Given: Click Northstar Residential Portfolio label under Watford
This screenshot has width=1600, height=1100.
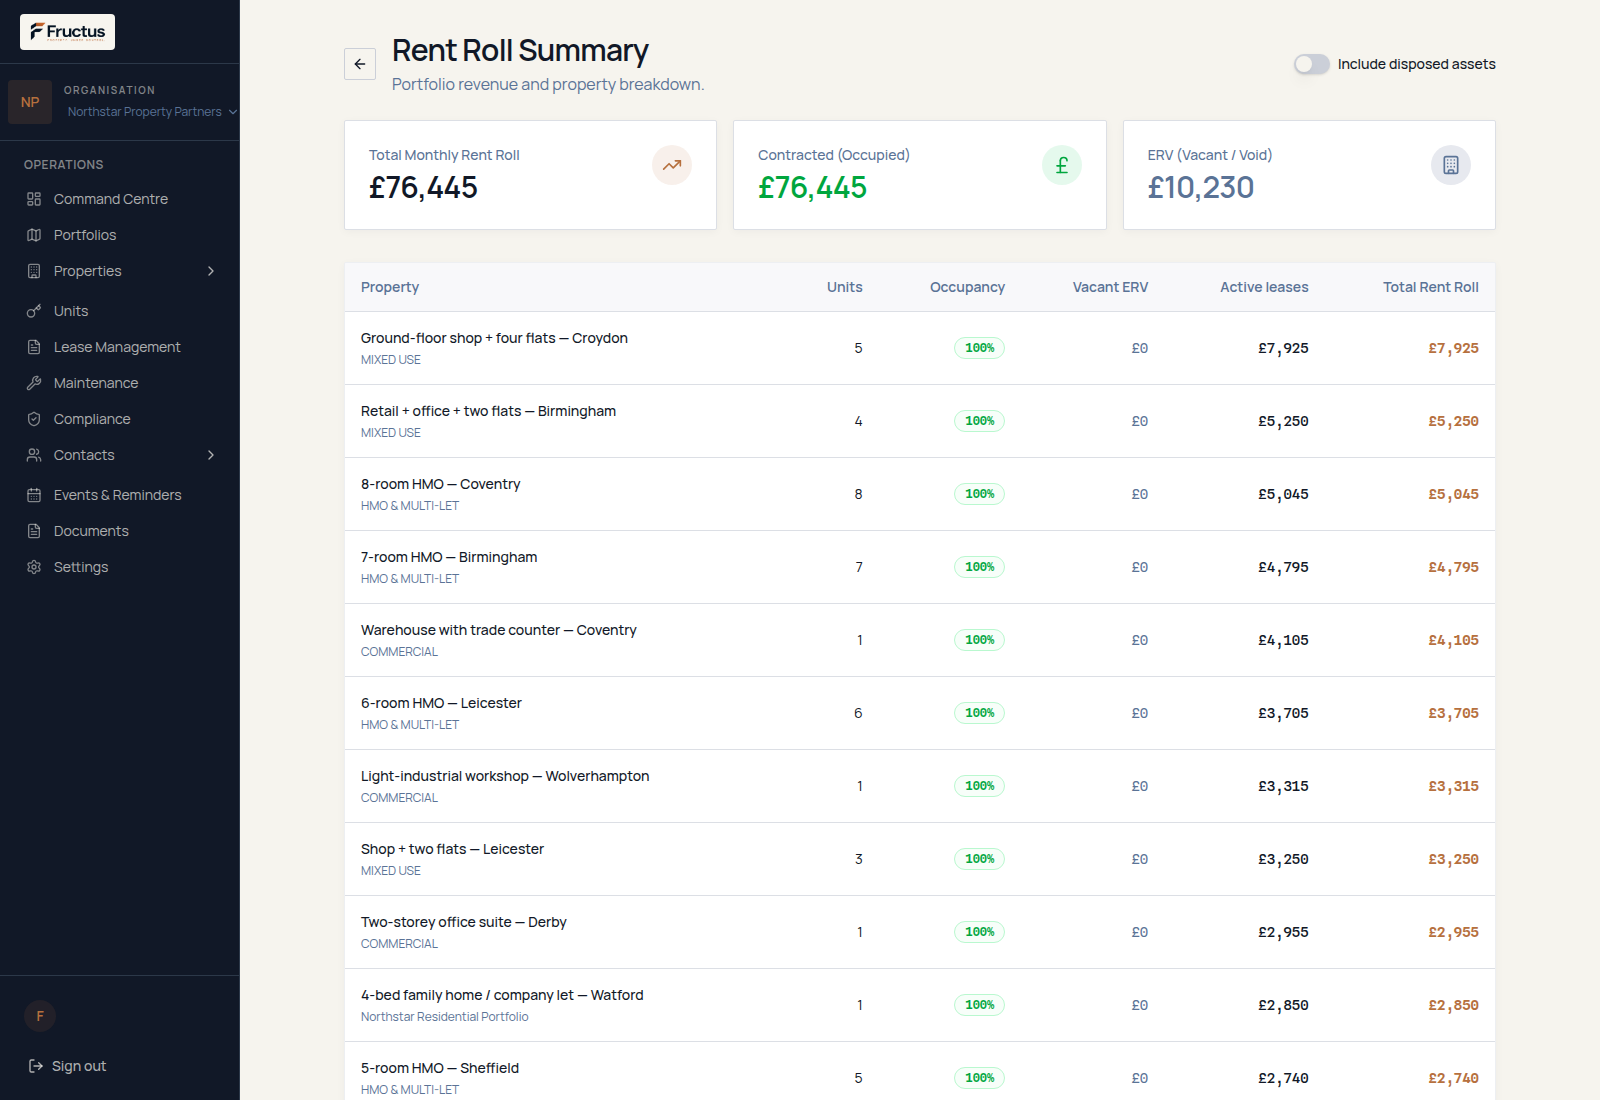Looking at the screenshot, I should pyautogui.click(x=445, y=1017).
